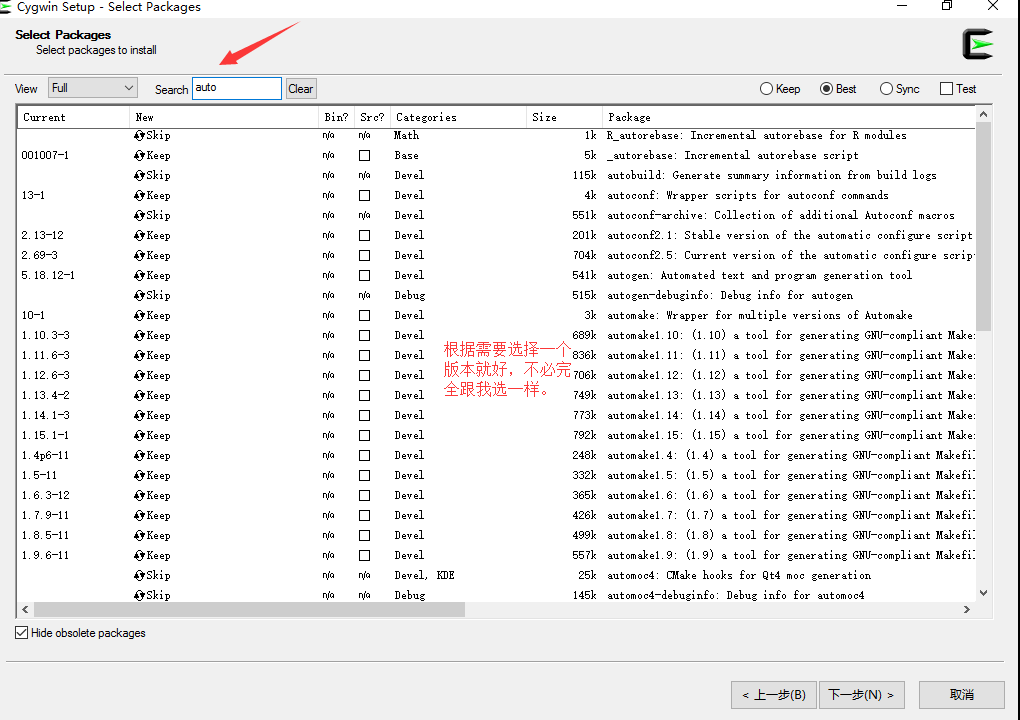
Task: Cycle the action icon for autogen-debuginfo
Action: [x=139, y=295]
